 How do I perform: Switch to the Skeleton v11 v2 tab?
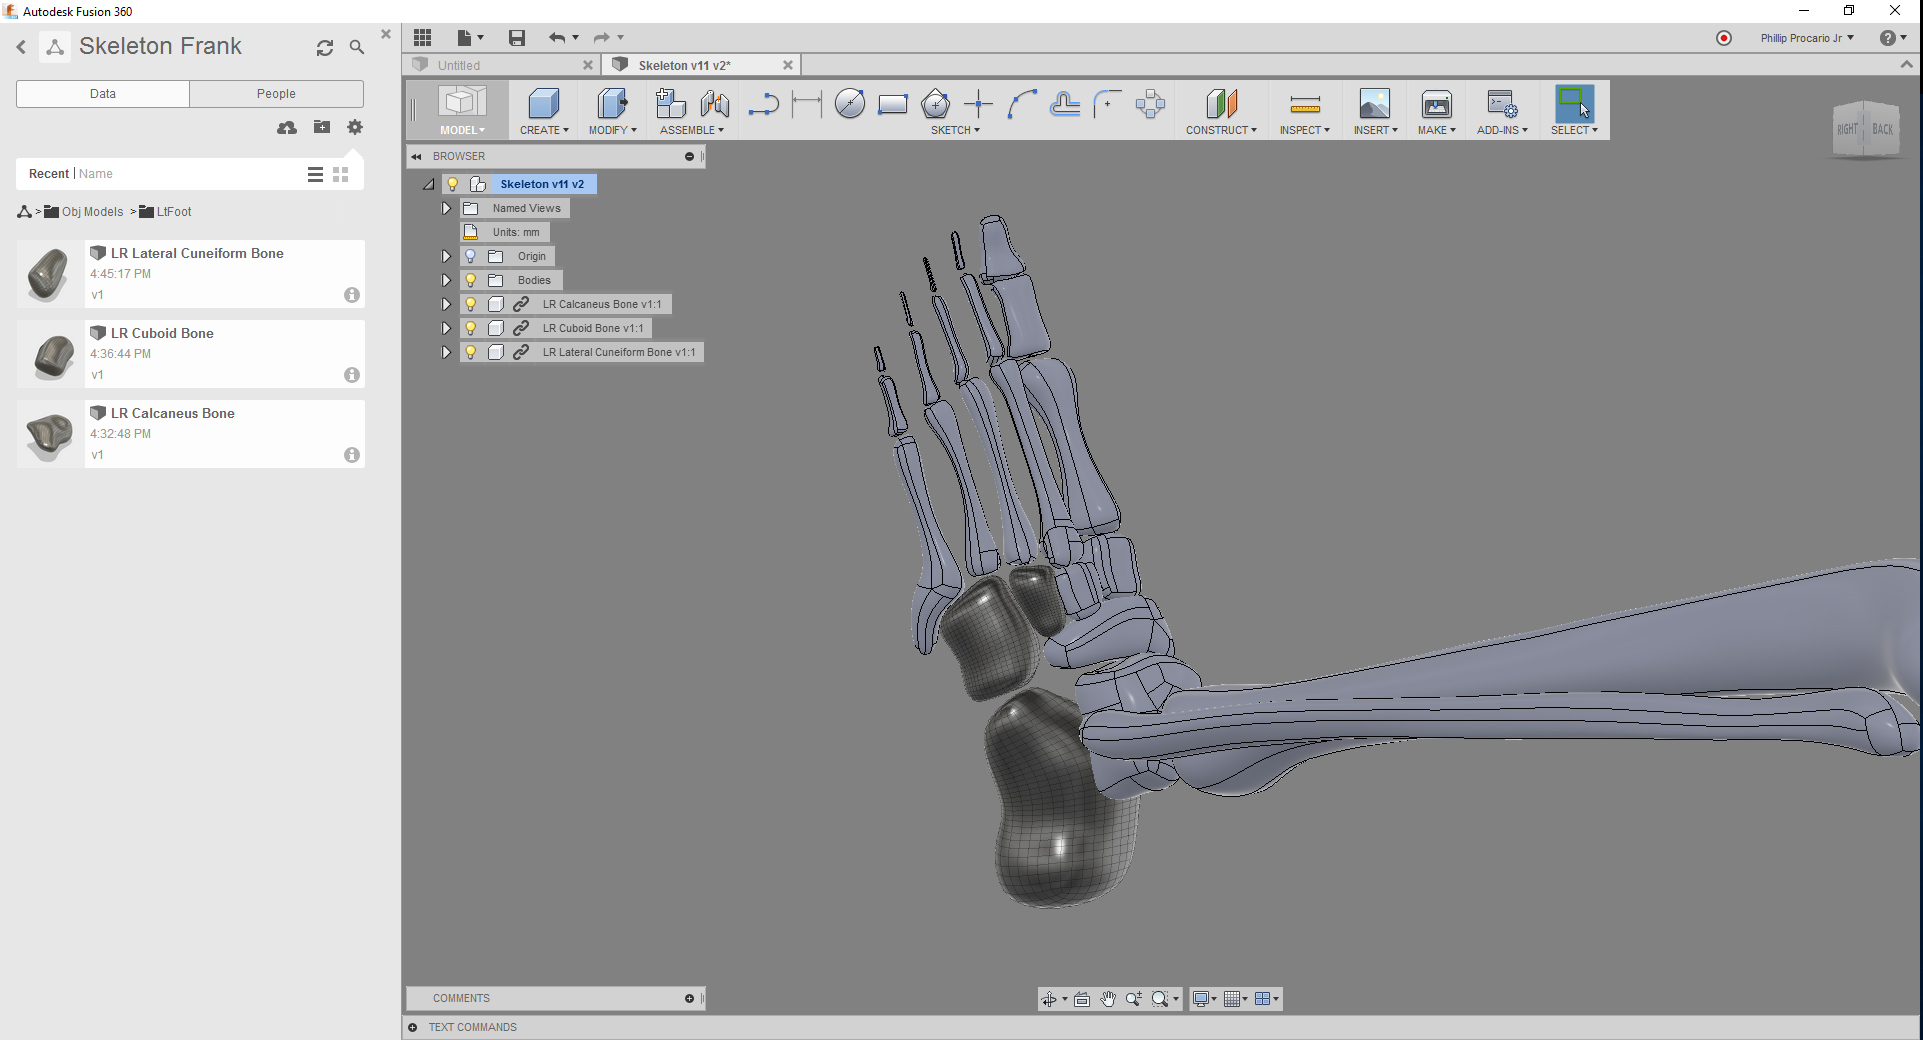tap(700, 65)
